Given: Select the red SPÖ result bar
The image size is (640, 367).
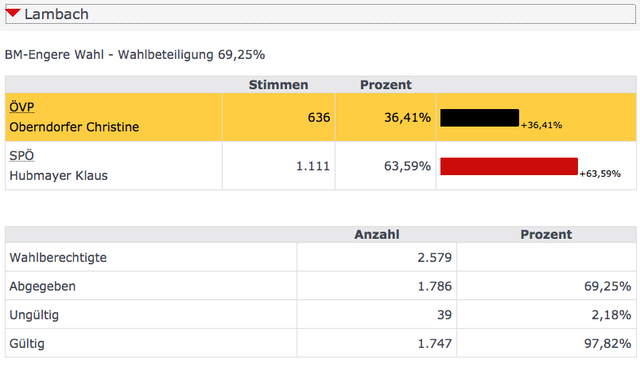Looking at the screenshot, I should (509, 166).
